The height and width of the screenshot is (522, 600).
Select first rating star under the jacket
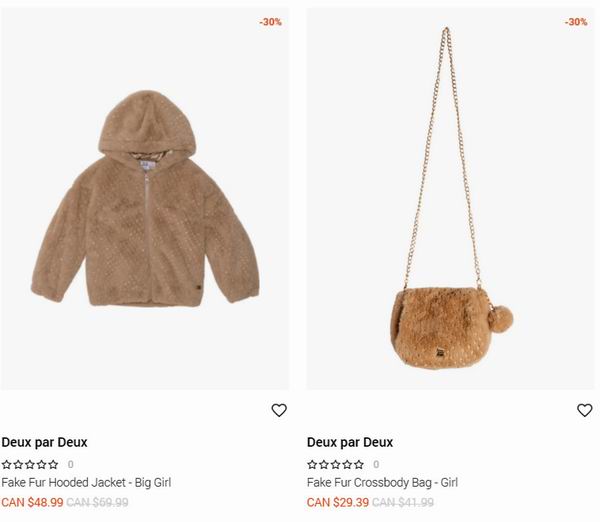[x=7, y=465]
